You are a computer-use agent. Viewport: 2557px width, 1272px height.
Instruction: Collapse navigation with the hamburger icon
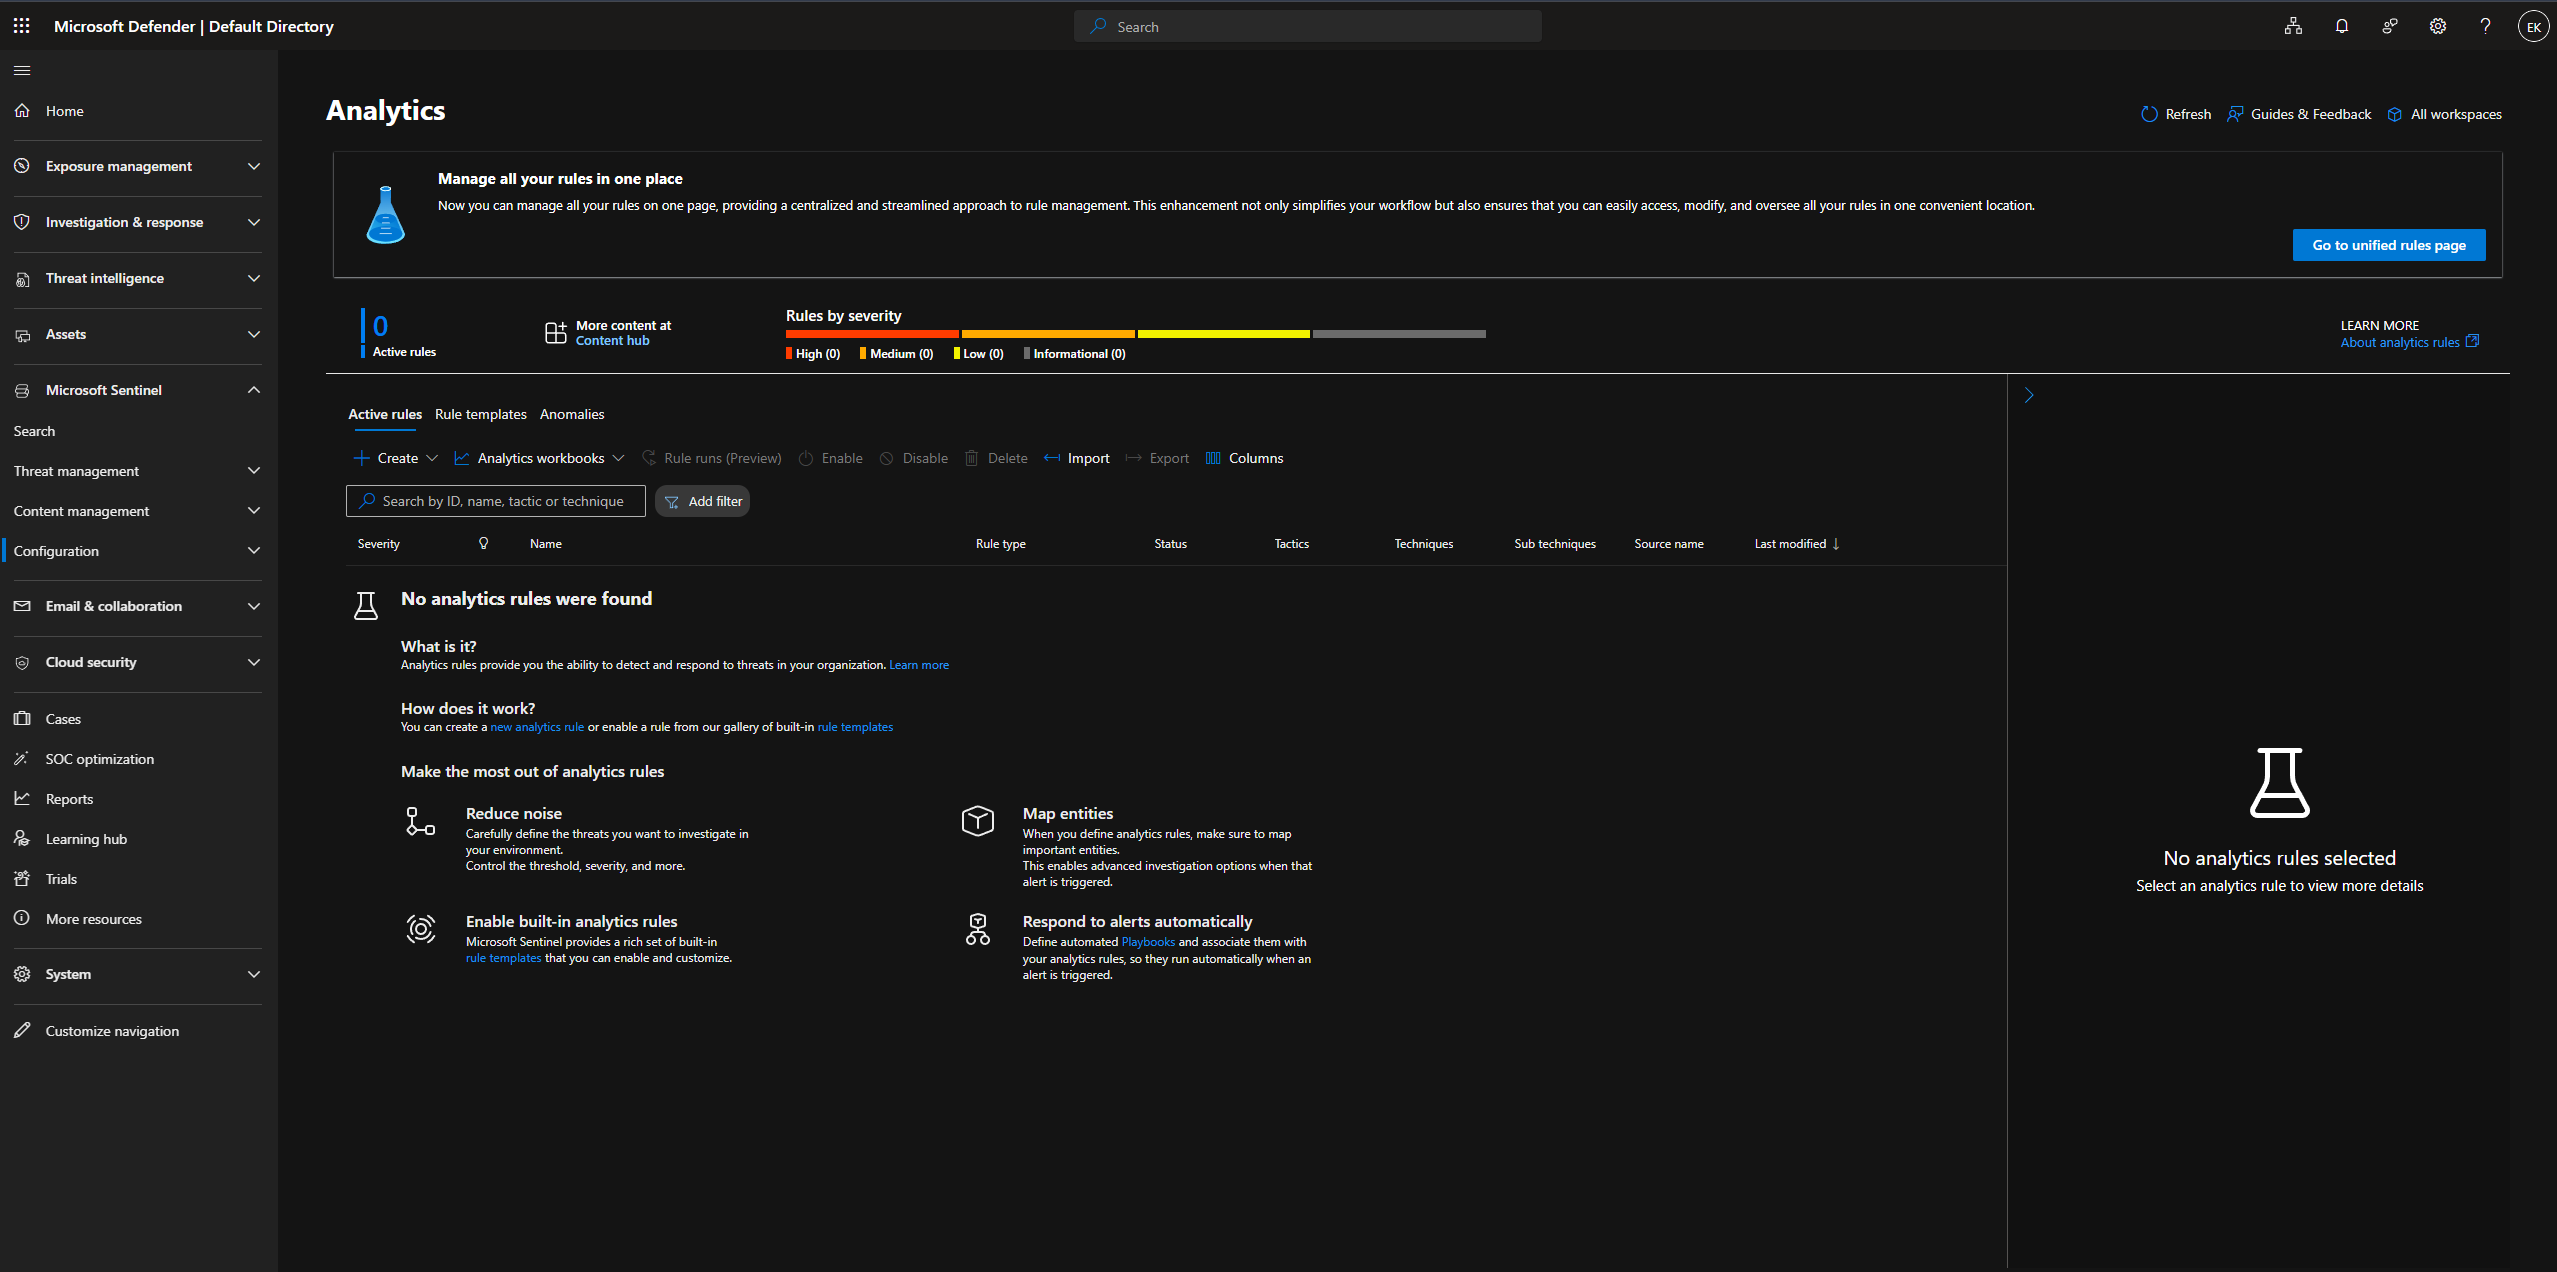coord(22,70)
